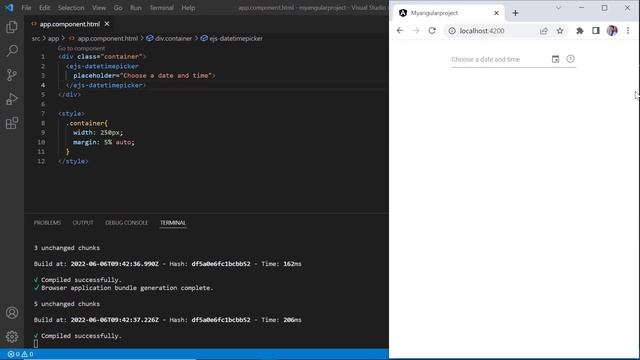
Task: Close the app.component.html editor tab
Action: (107, 24)
